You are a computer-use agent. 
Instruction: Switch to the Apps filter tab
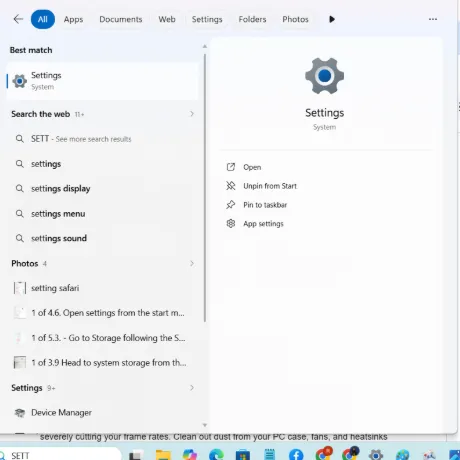[73, 19]
